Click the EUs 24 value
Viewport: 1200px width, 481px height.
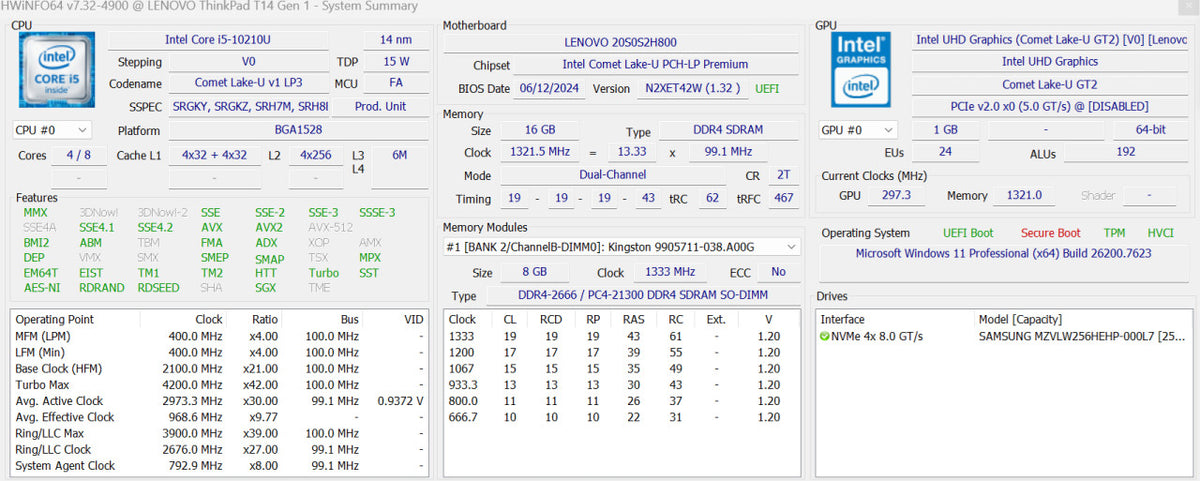click(945, 153)
